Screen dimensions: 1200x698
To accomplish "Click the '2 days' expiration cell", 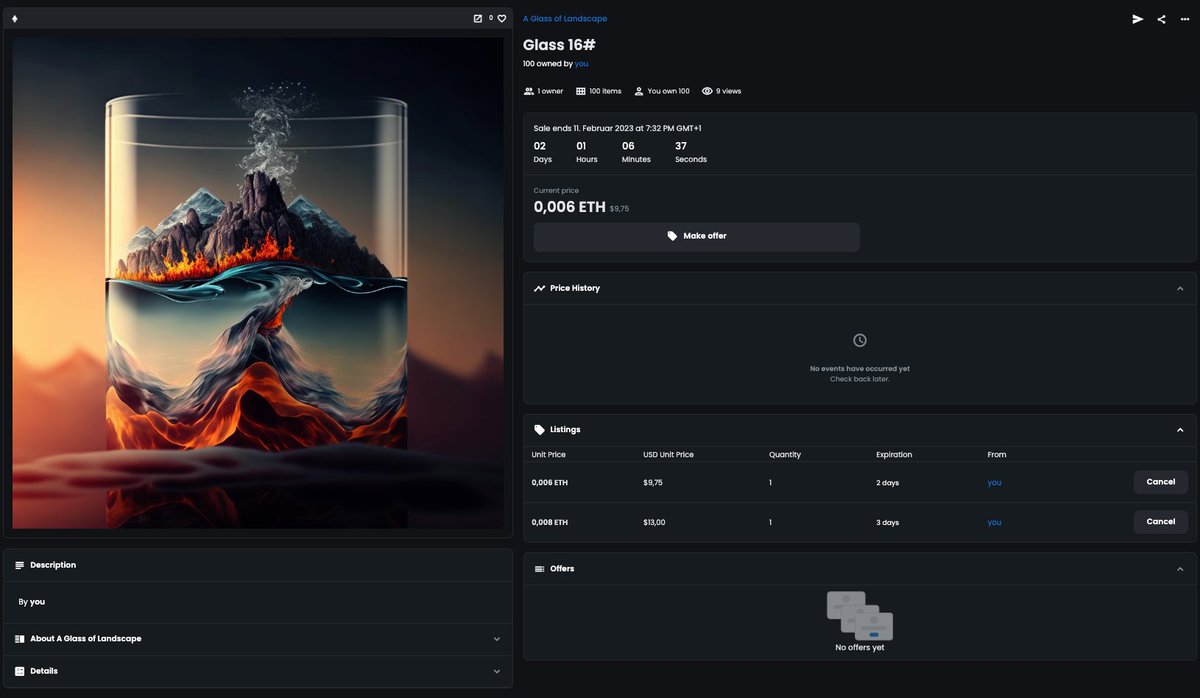I will pos(888,483).
